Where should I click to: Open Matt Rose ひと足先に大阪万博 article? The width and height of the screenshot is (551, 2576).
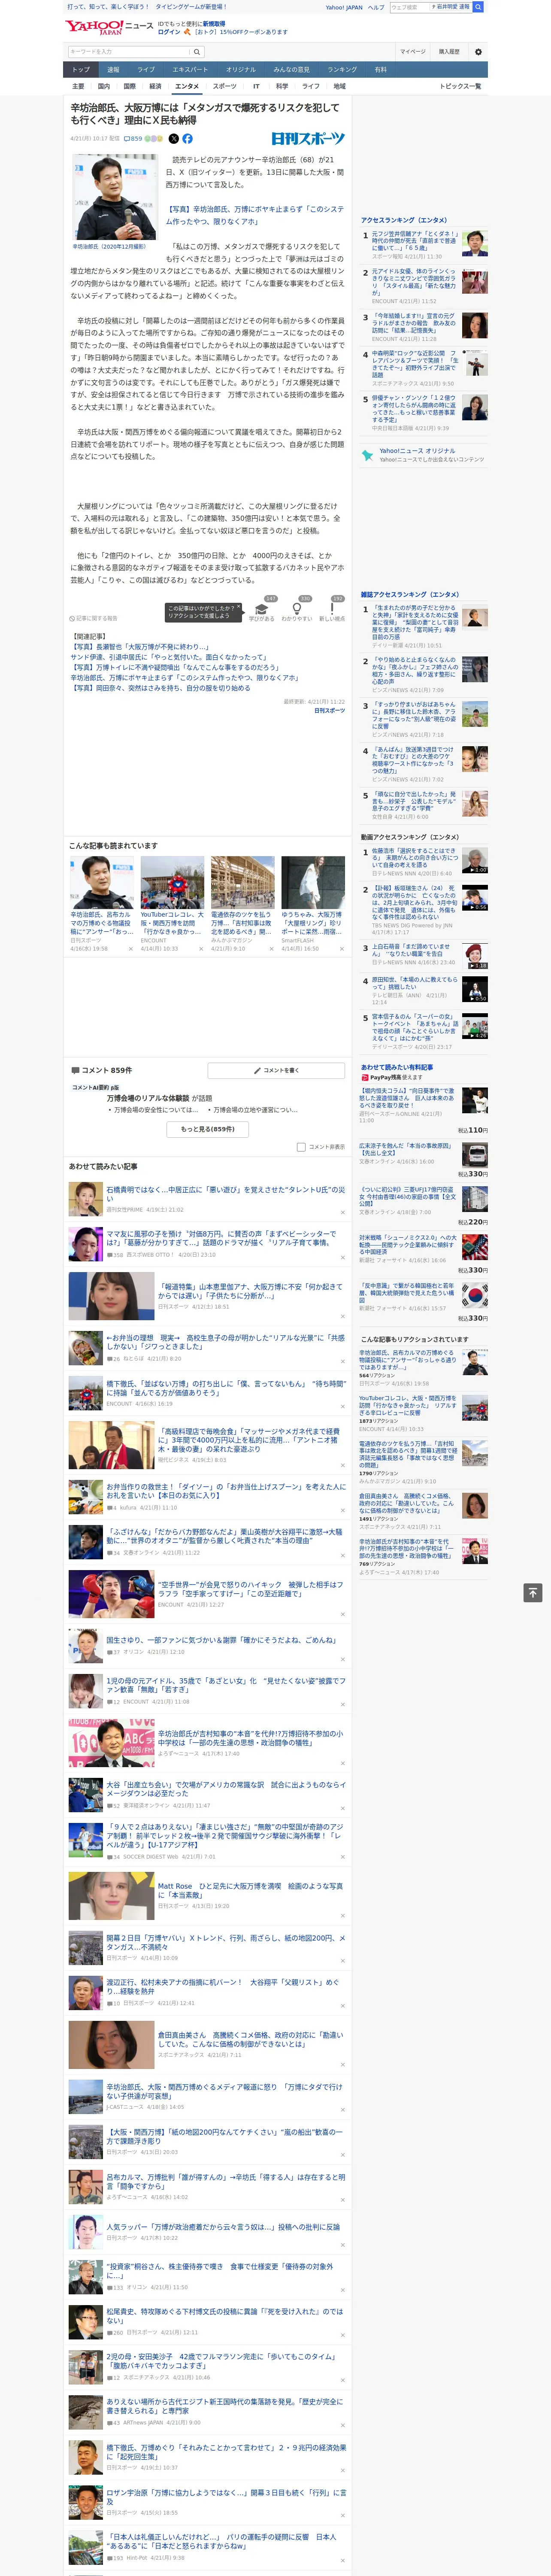tap(250, 1889)
